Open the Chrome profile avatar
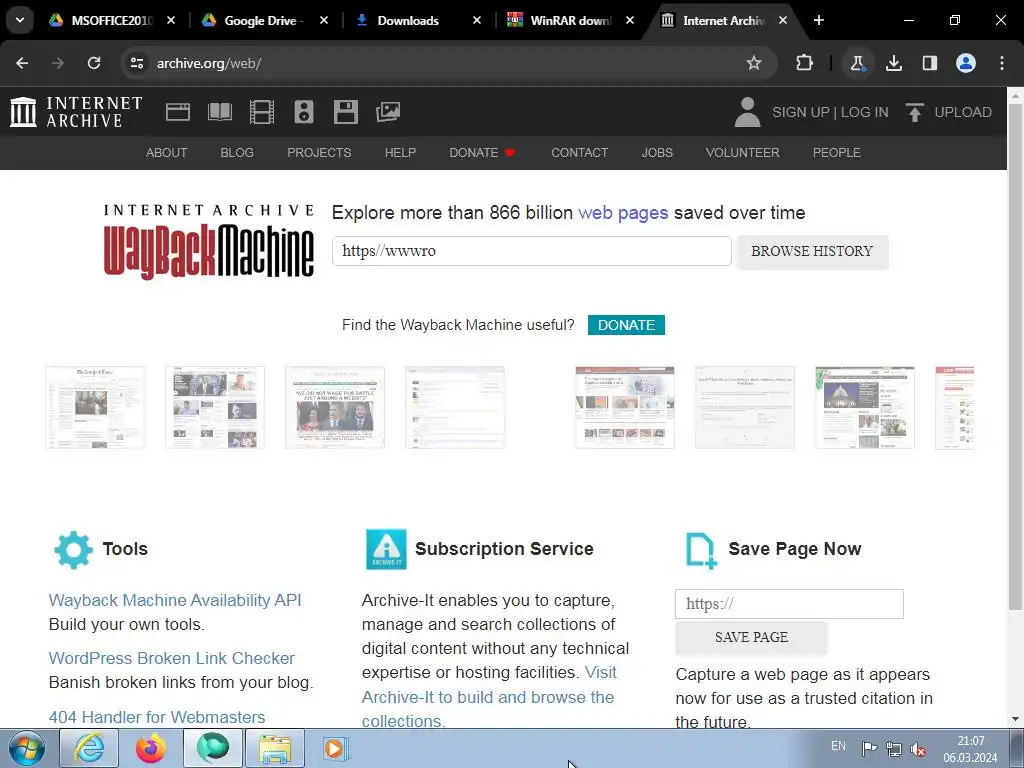This screenshot has width=1024, height=768. tap(966, 63)
